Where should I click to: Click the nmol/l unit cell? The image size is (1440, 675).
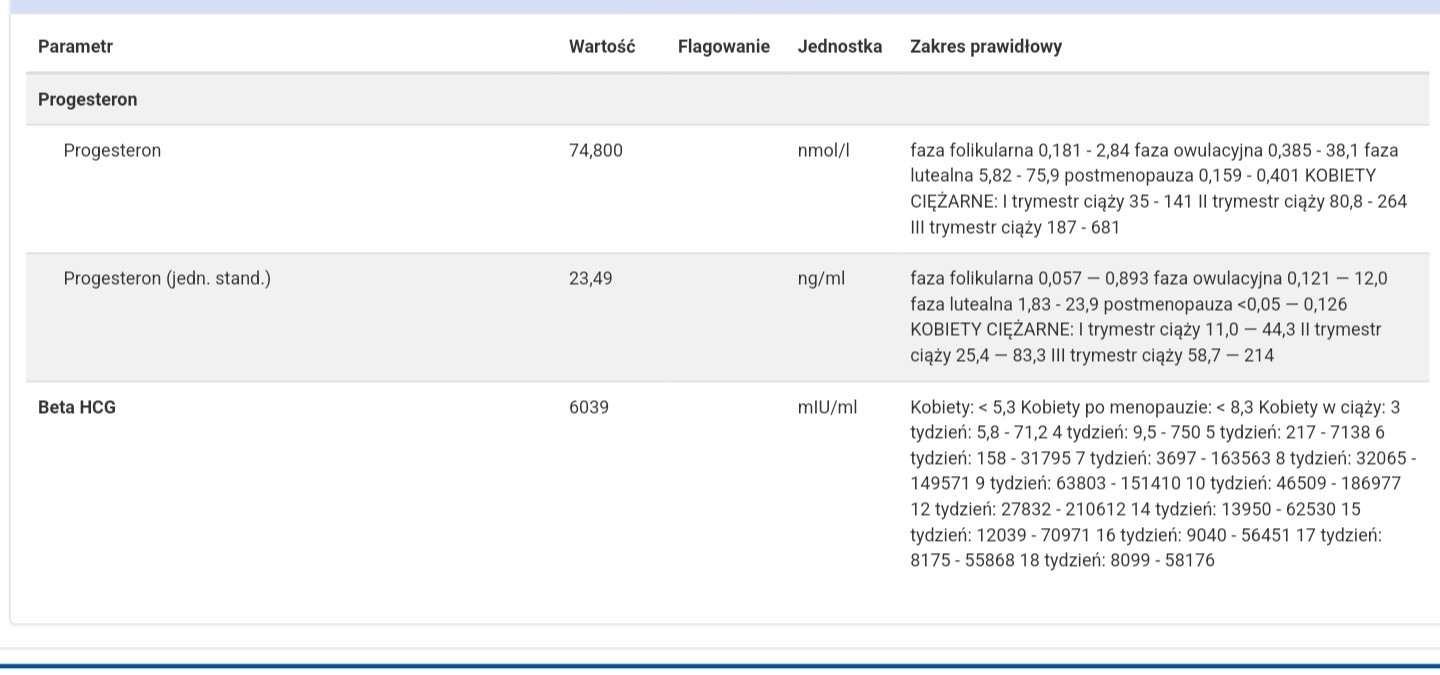[823, 151]
